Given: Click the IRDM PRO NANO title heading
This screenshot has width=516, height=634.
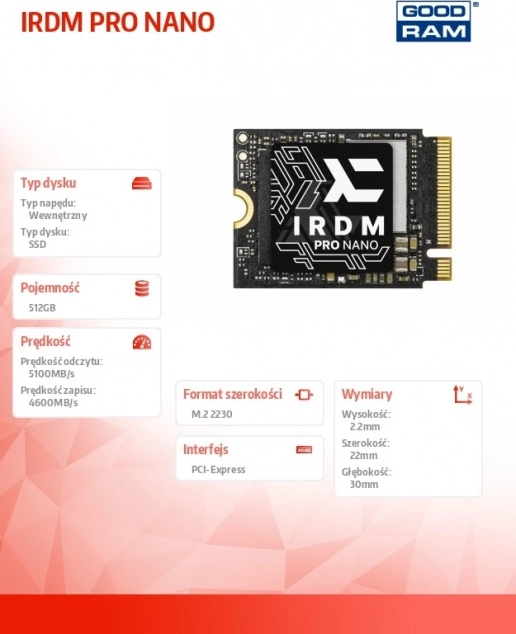Looking at the screenshot, I should point(117,22).
